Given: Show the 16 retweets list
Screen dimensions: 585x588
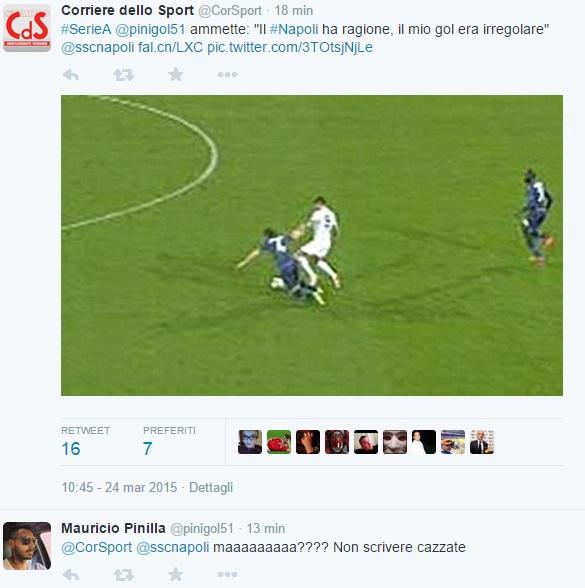Looking at the screenshot, I should (x=86, y=442).
